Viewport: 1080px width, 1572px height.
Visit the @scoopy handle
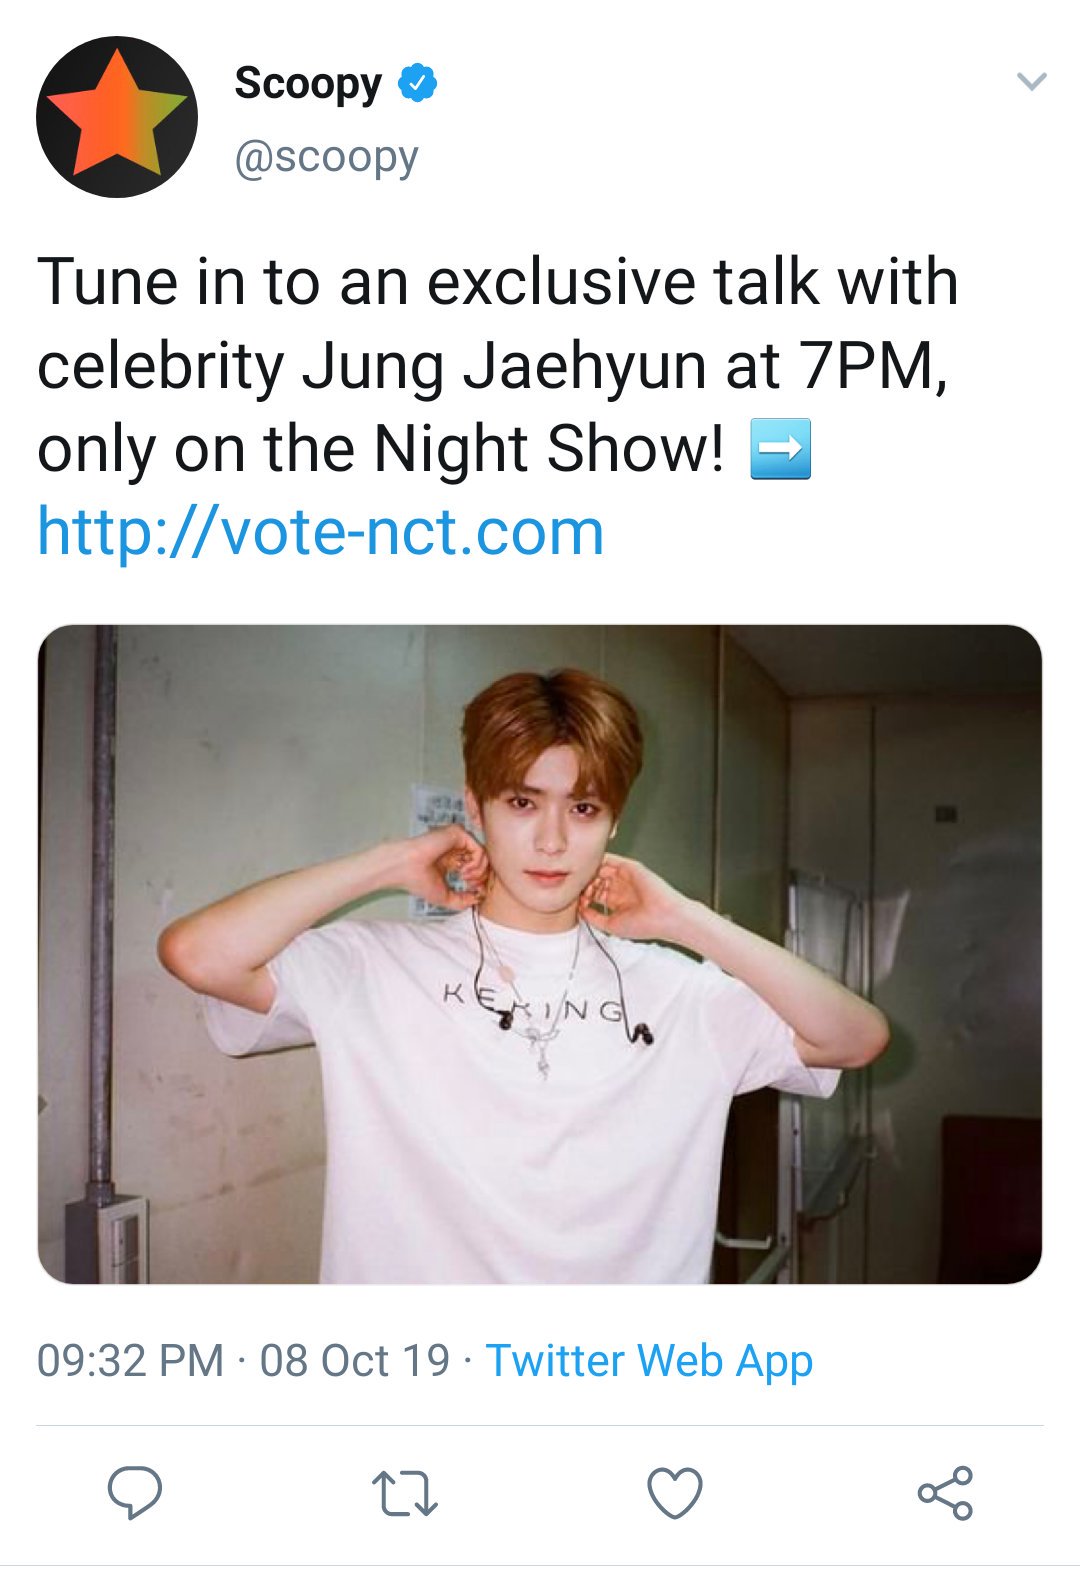326,158
